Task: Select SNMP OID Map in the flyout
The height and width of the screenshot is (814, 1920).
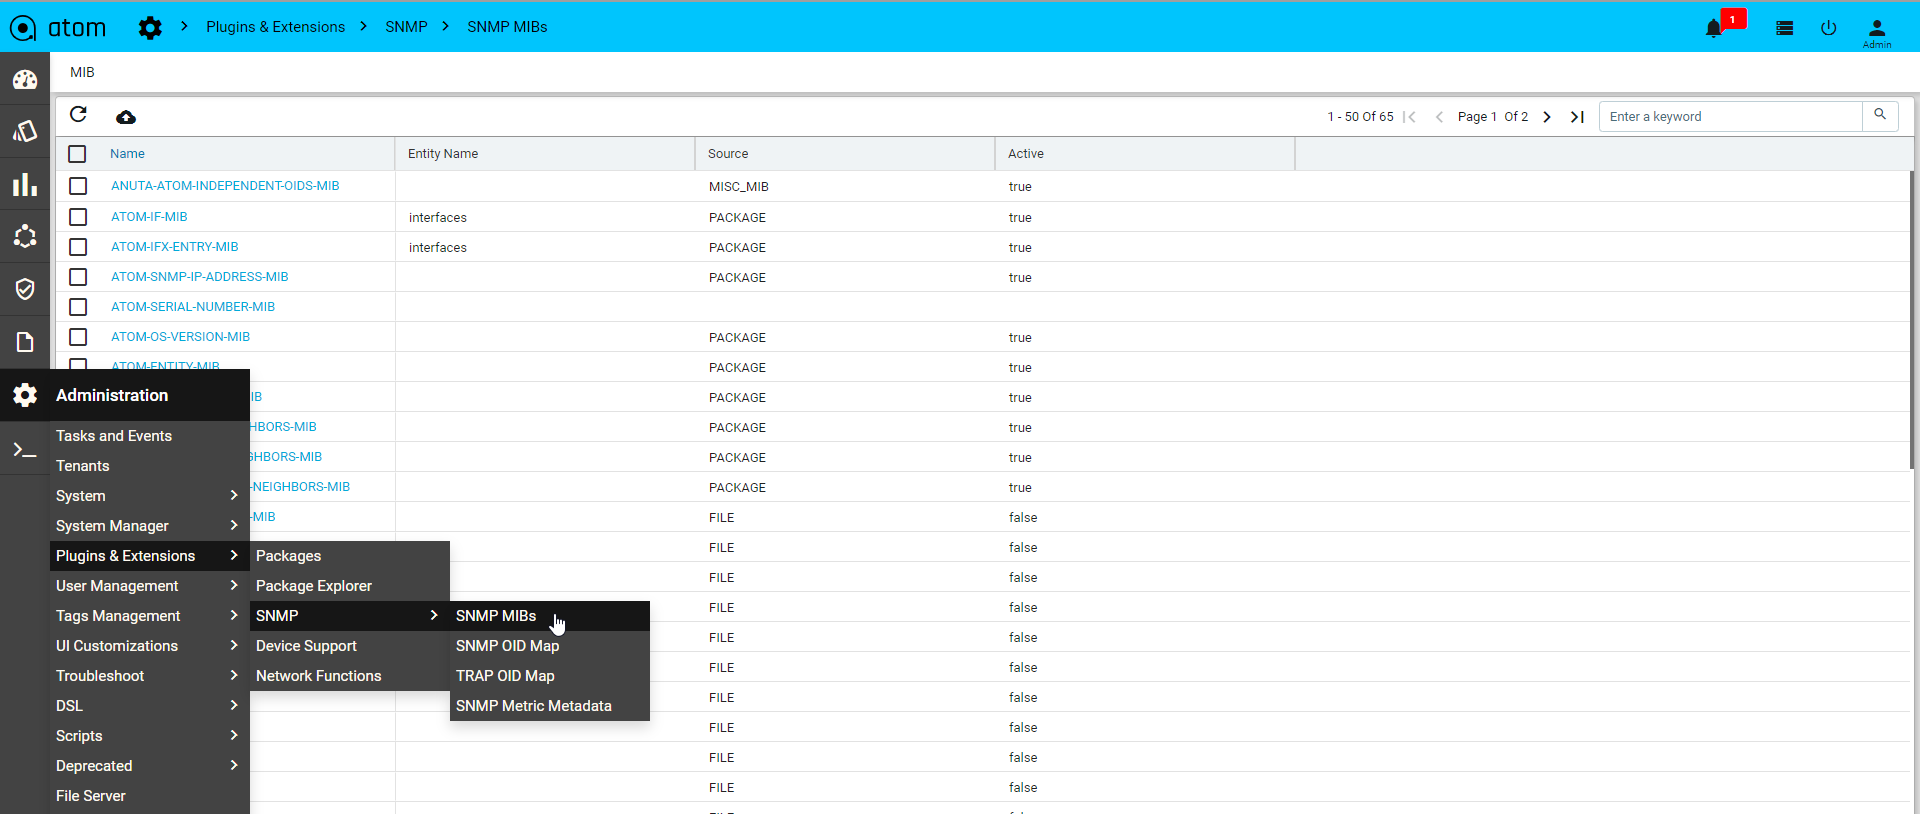Action: pyautogui.click(x=550, y=646)
